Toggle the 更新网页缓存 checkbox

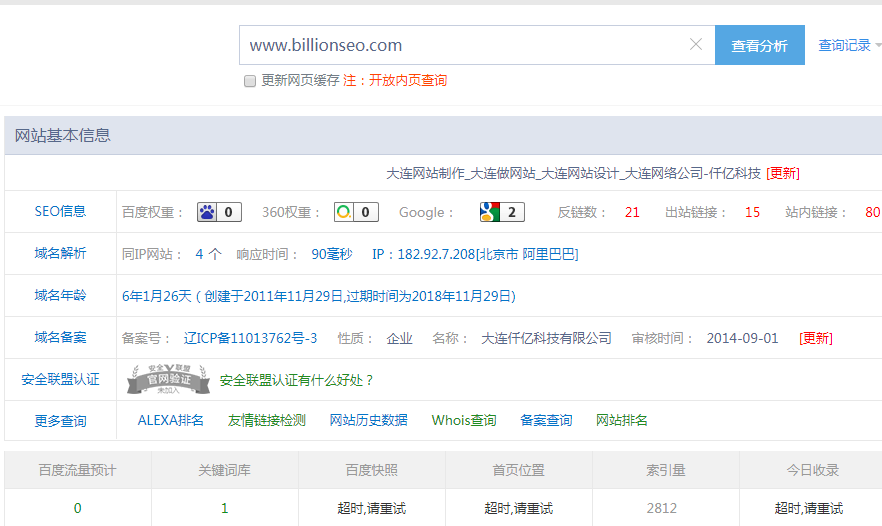[250, 81]
